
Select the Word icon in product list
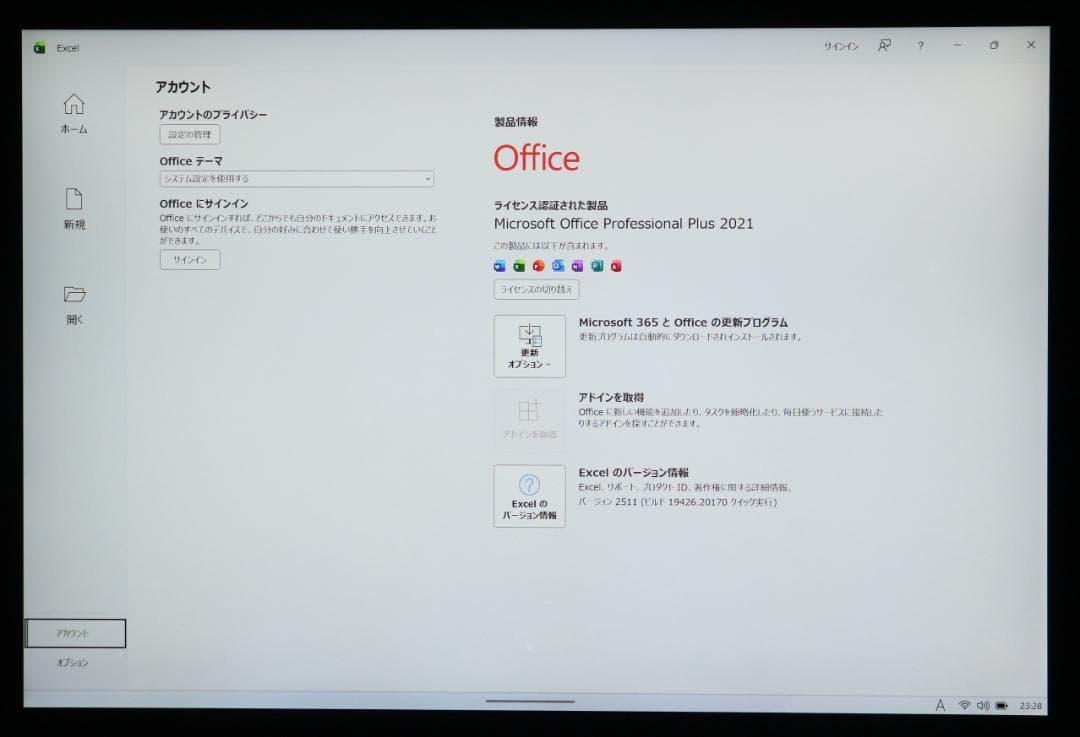pos(500,266)
